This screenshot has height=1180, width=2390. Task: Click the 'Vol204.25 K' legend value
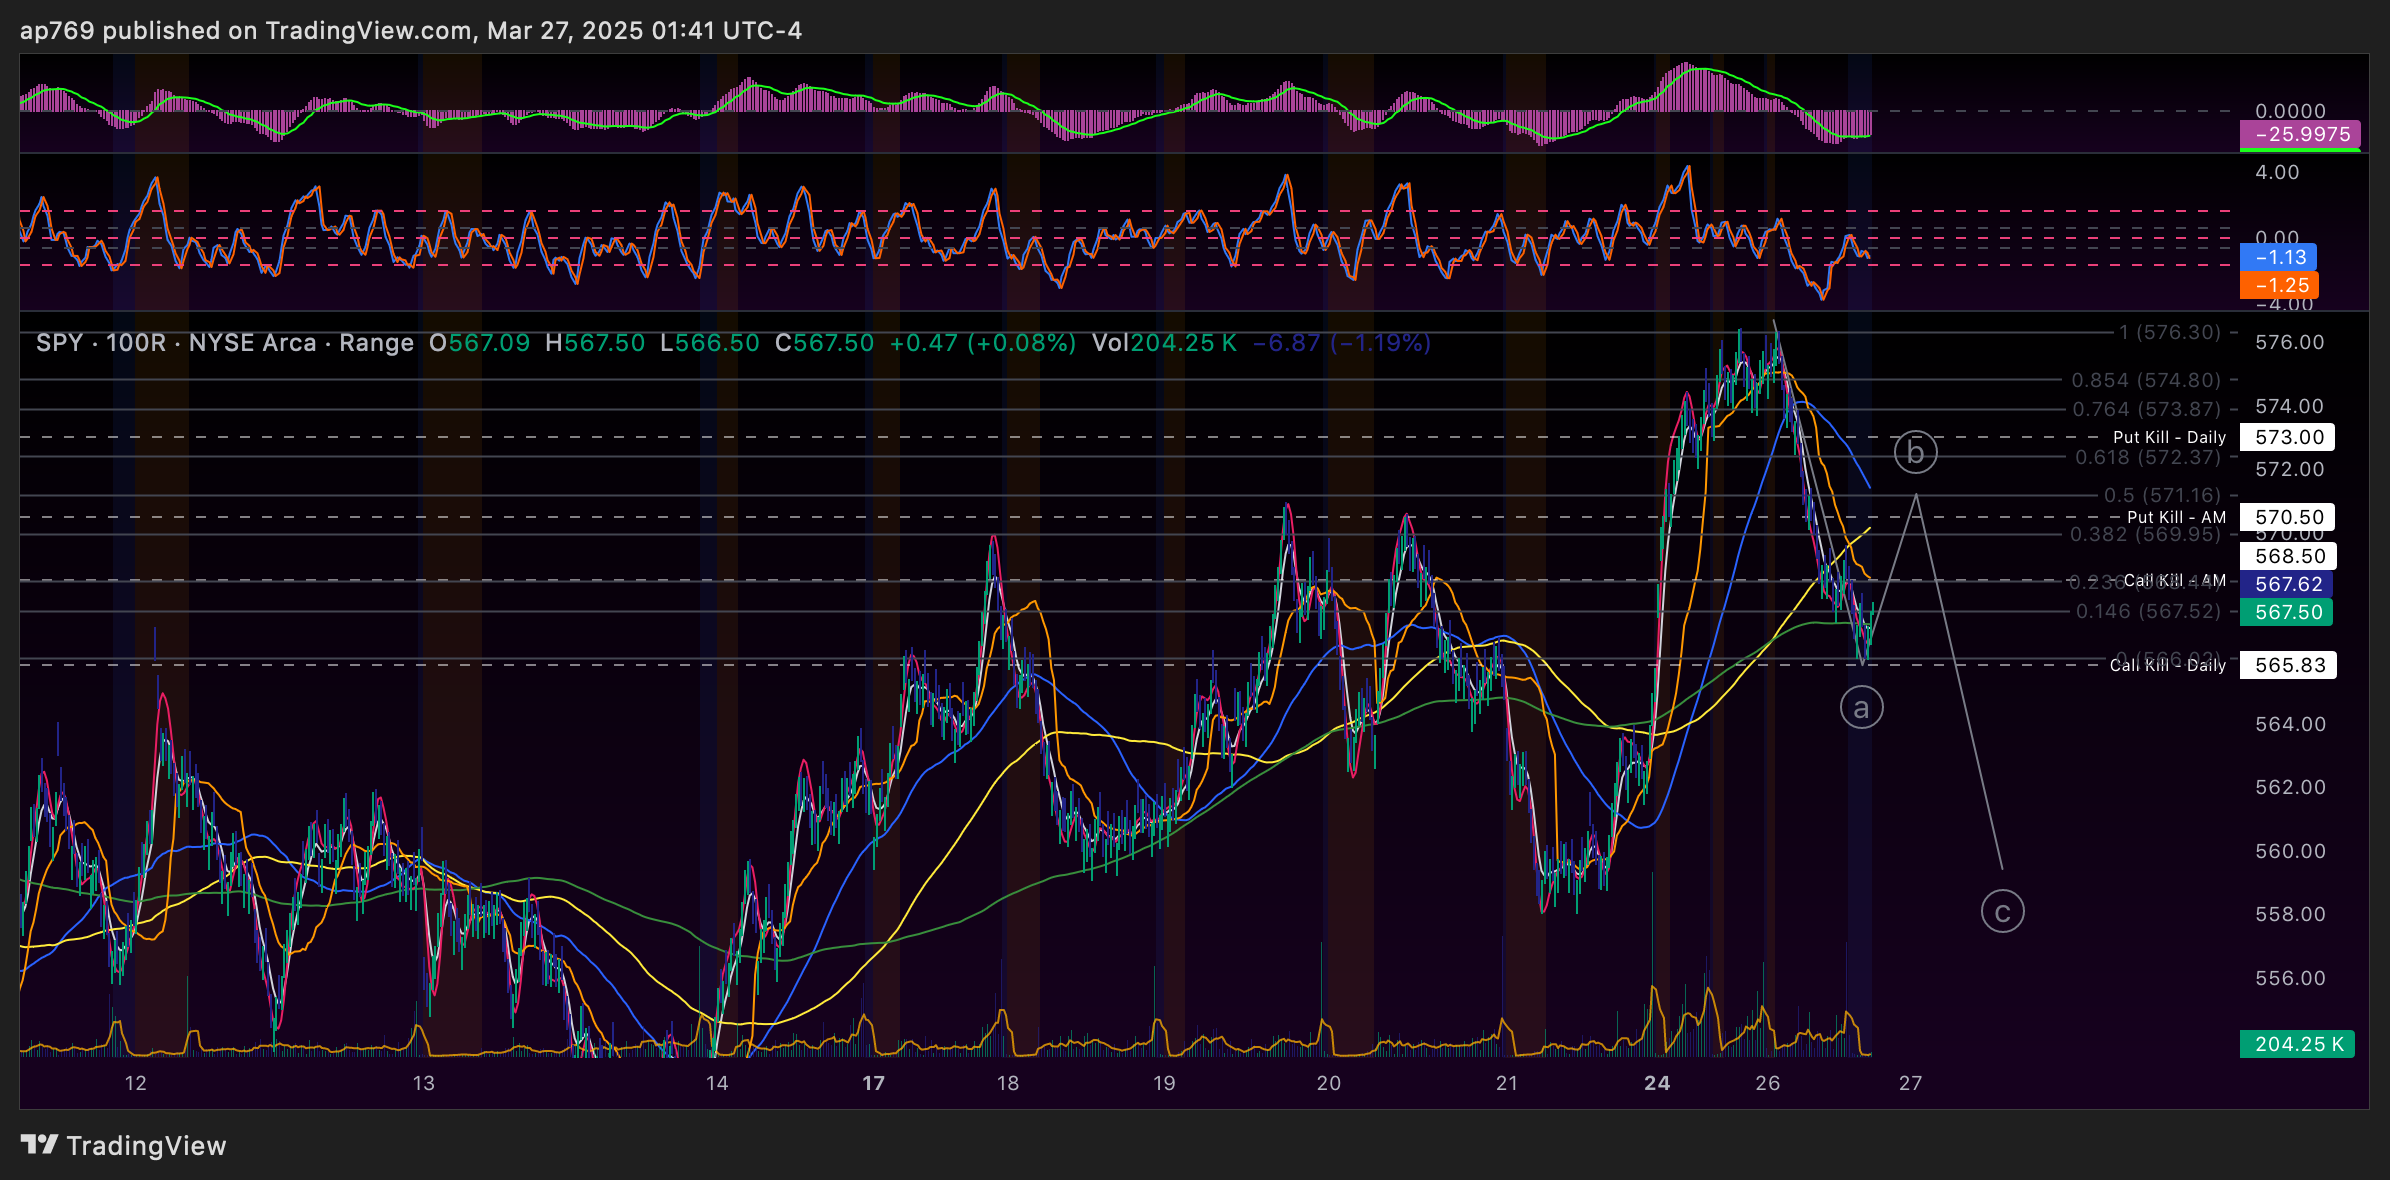(x=1165, y=343)
